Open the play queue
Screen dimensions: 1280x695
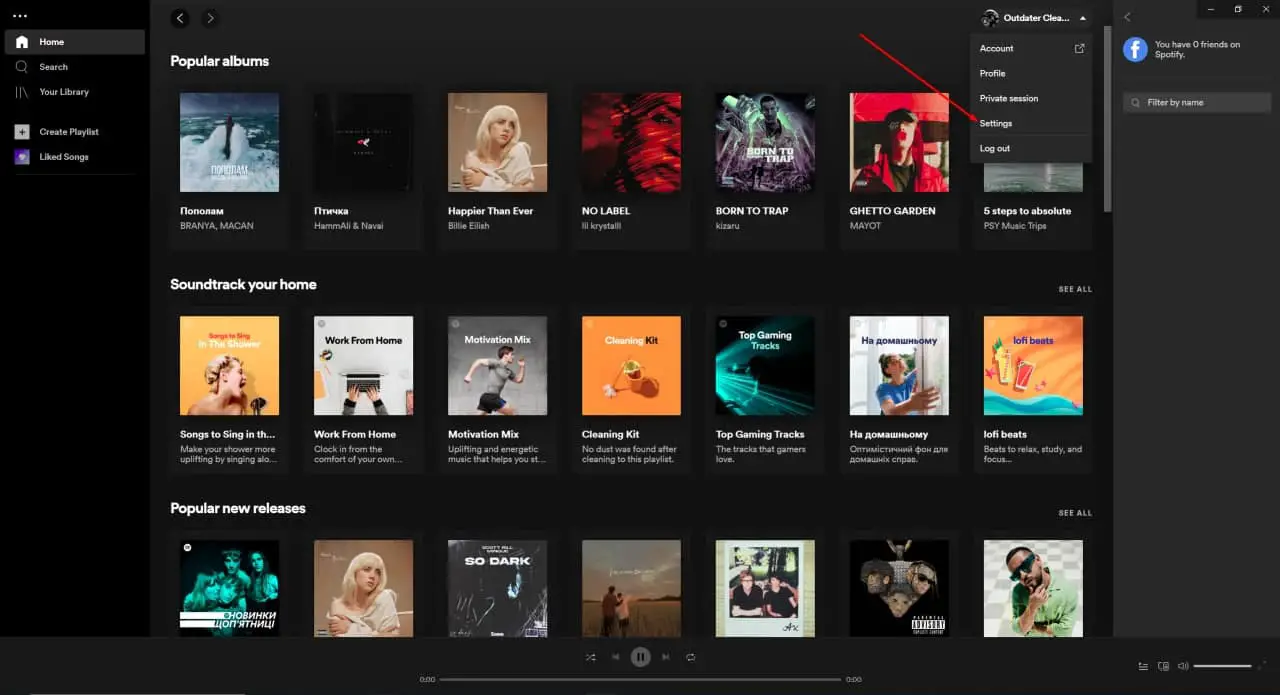click(x=1143, y=665)
